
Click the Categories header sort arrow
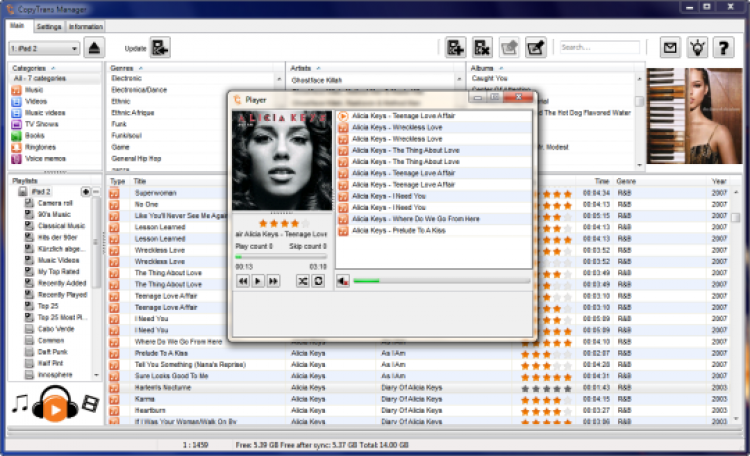click(53, 68)
